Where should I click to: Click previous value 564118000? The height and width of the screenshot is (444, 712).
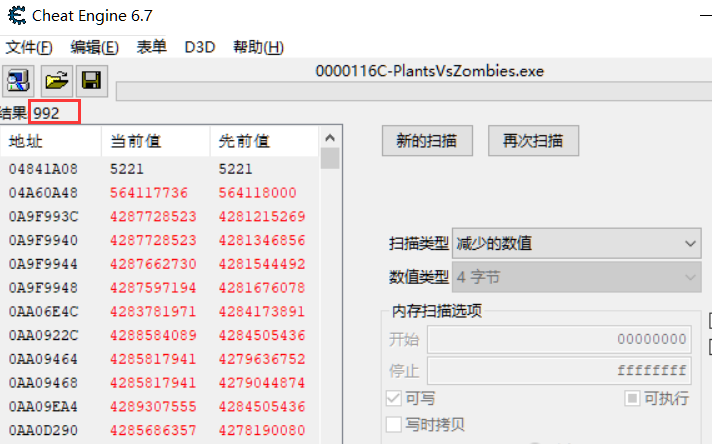(x=257, y=192)
